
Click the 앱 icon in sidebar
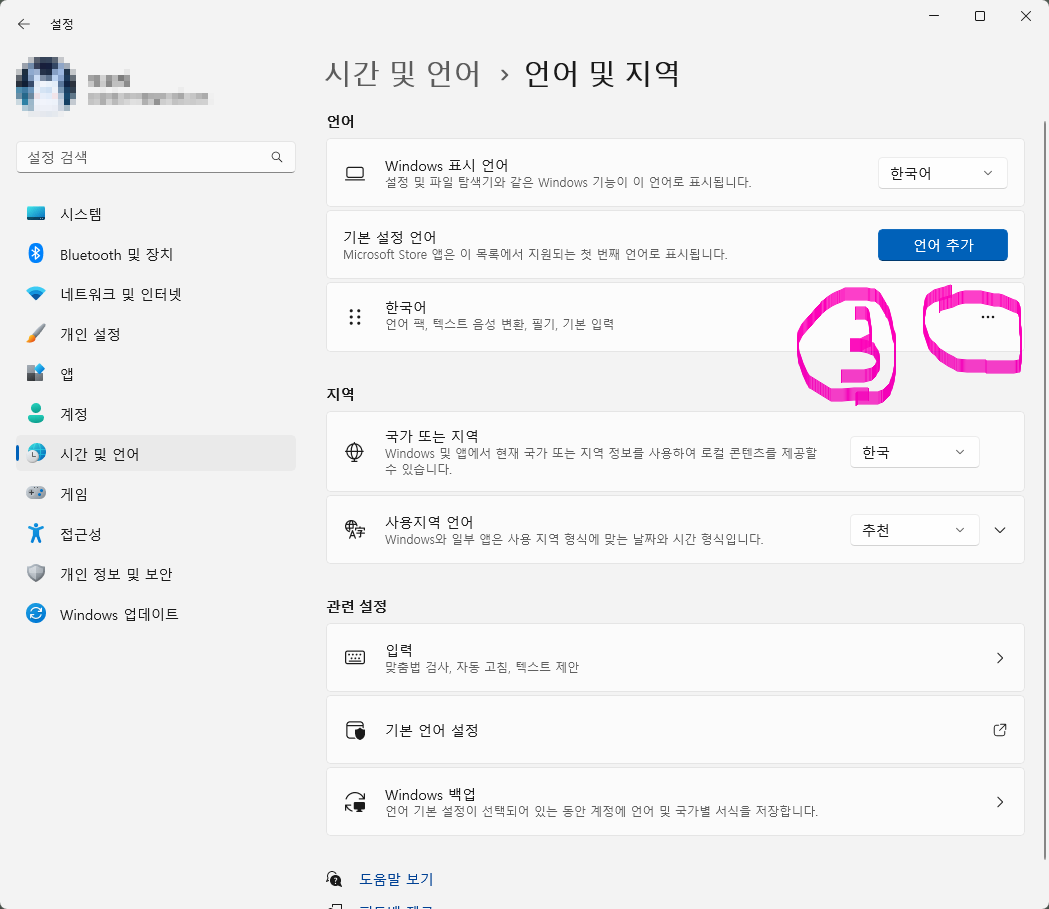35,373
